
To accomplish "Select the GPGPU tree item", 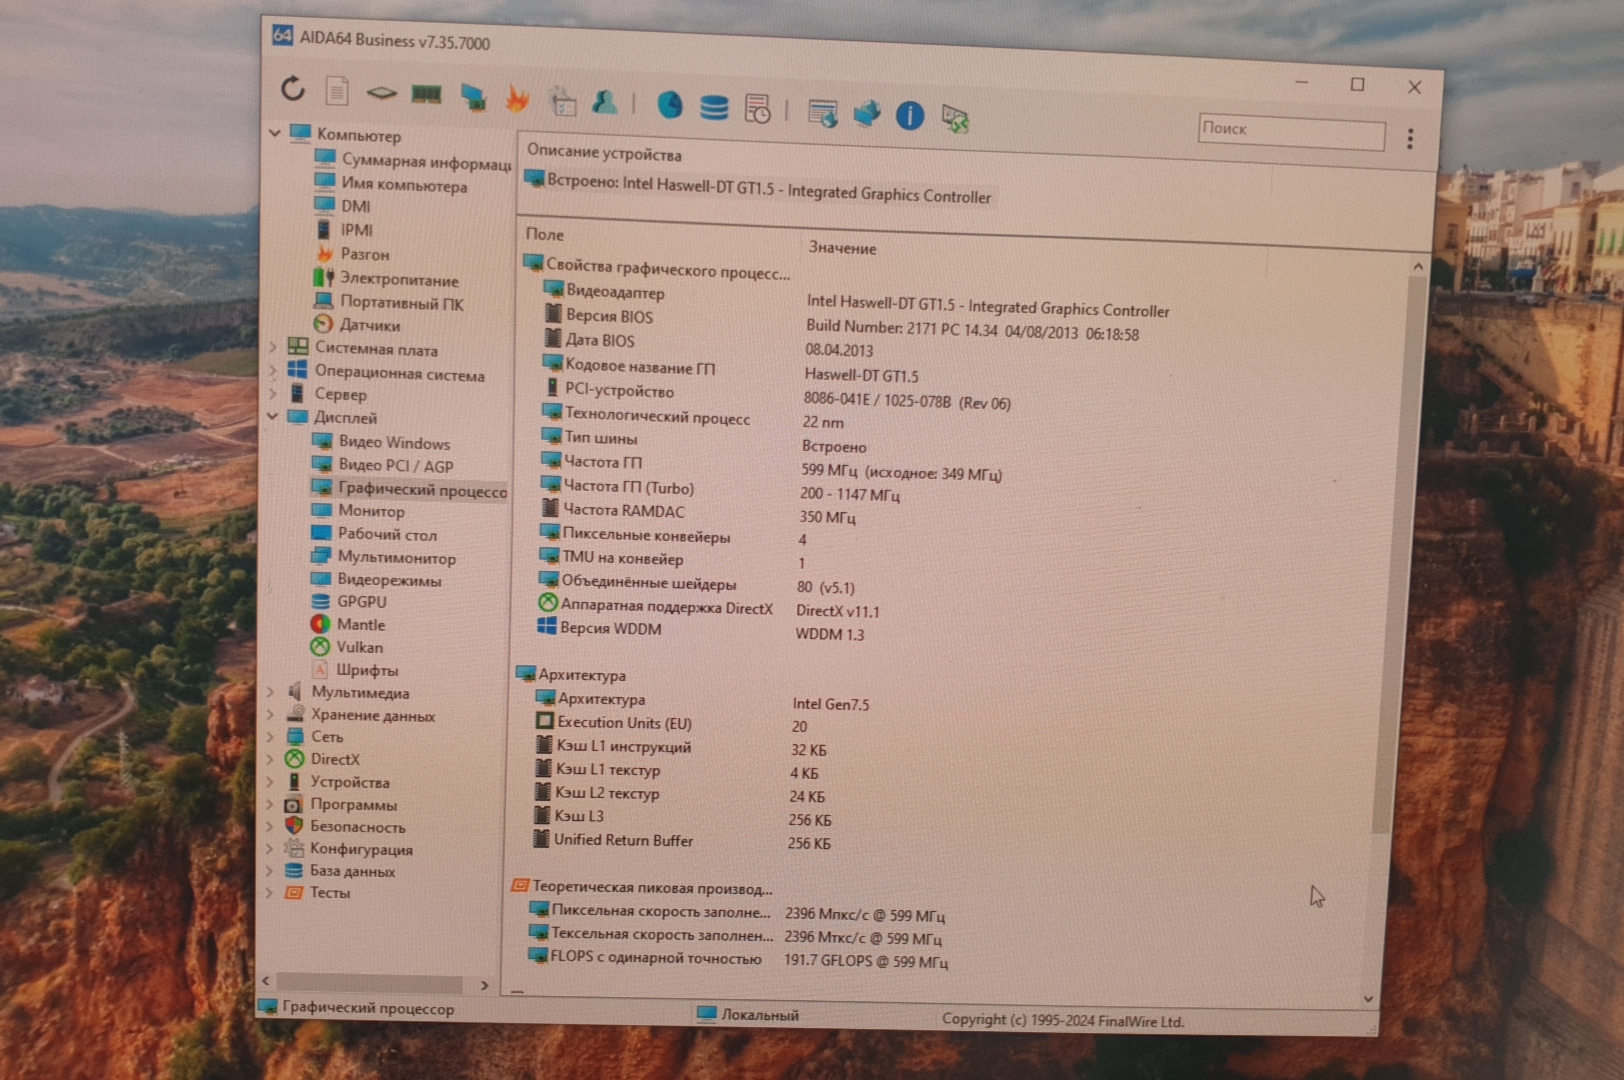I will (348, 601).
